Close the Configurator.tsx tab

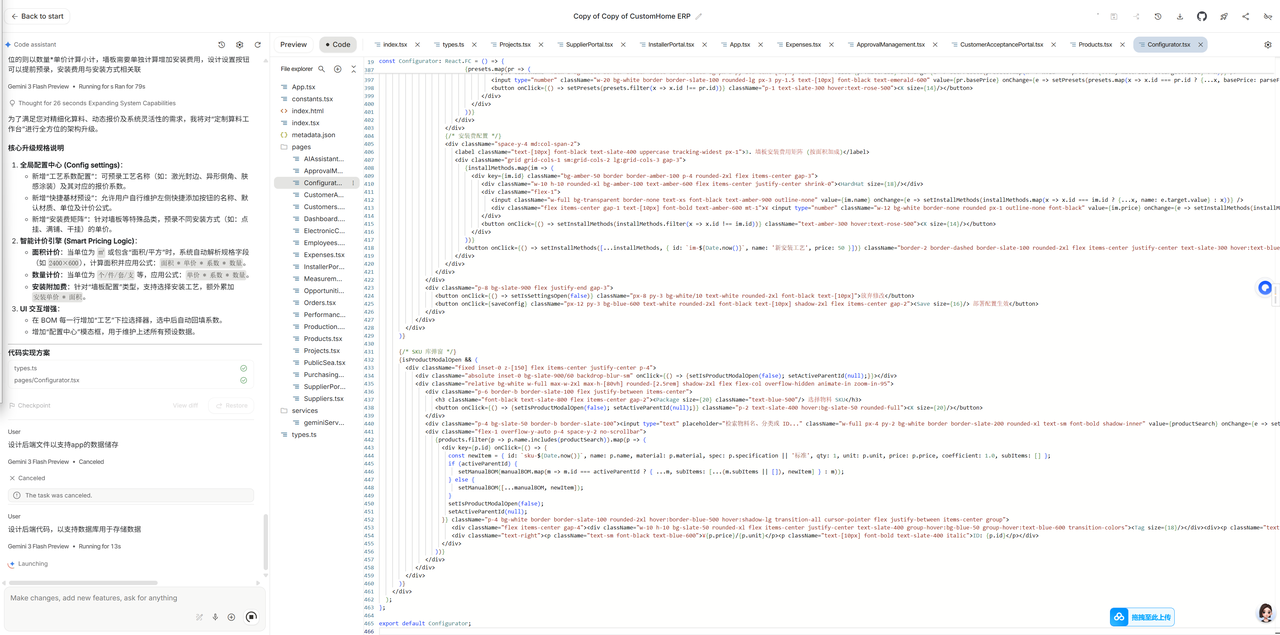point(1199,45)
